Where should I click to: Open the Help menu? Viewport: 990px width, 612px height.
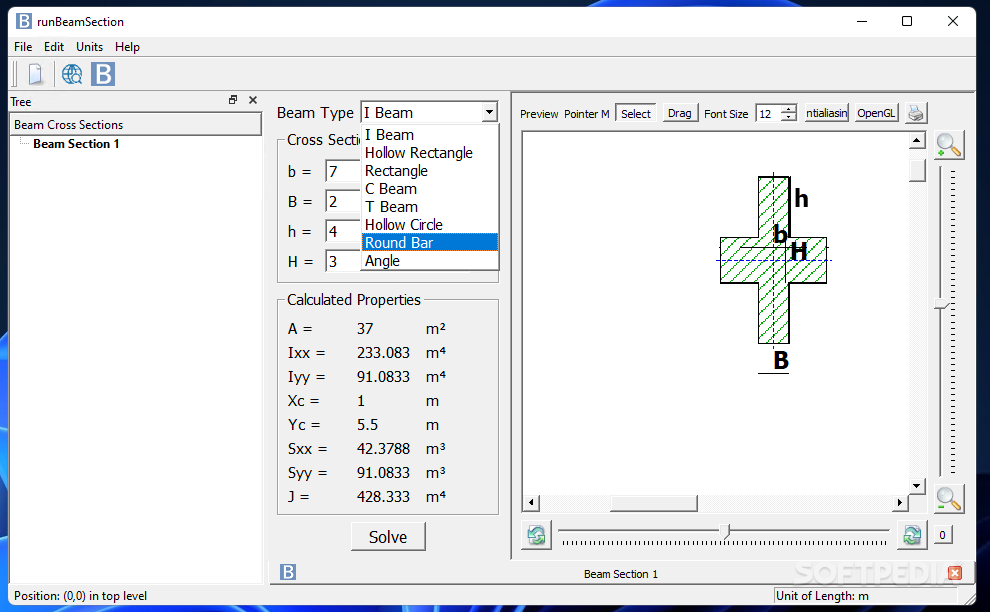point(127,47)
